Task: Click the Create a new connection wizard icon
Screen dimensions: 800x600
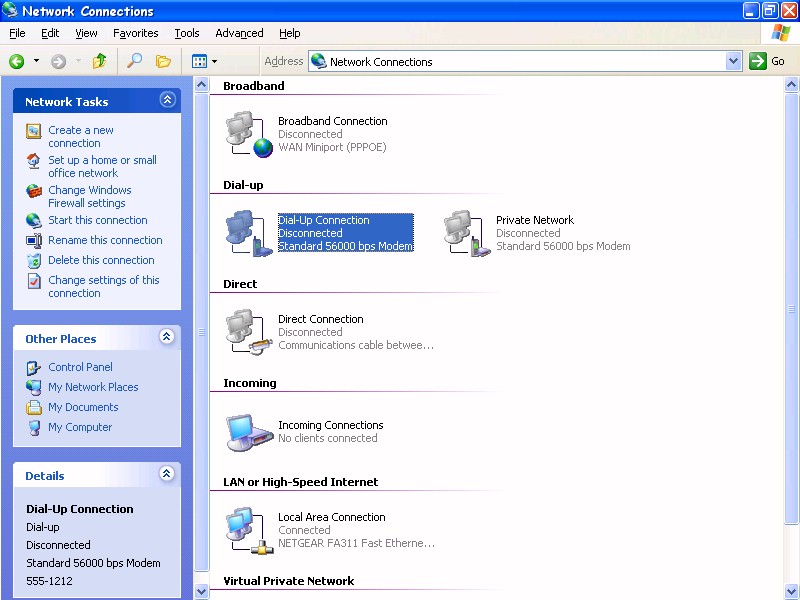Action: 34,131
